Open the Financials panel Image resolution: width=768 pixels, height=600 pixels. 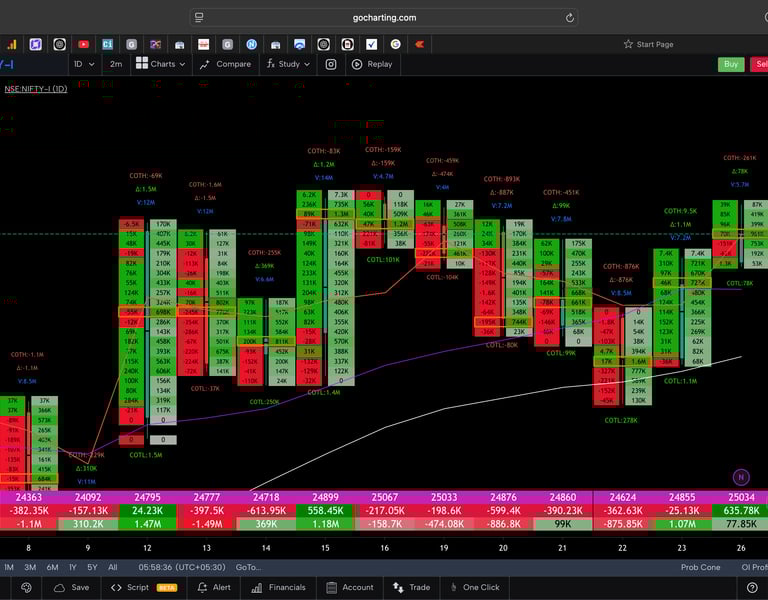pyautogui.click(x=278, y=587)
